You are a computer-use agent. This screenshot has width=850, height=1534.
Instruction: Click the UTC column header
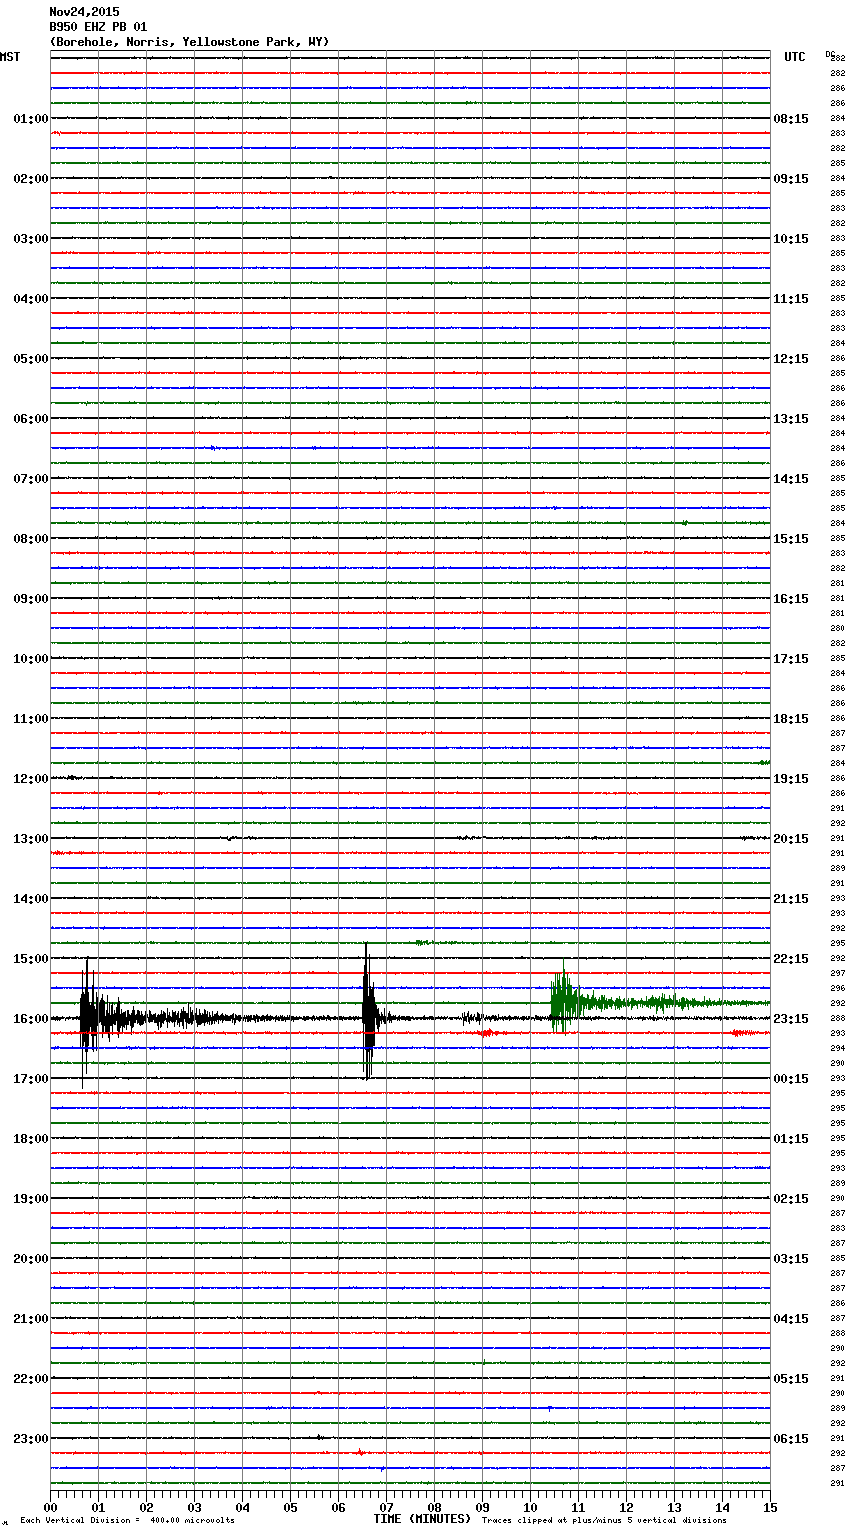[795, 57]
